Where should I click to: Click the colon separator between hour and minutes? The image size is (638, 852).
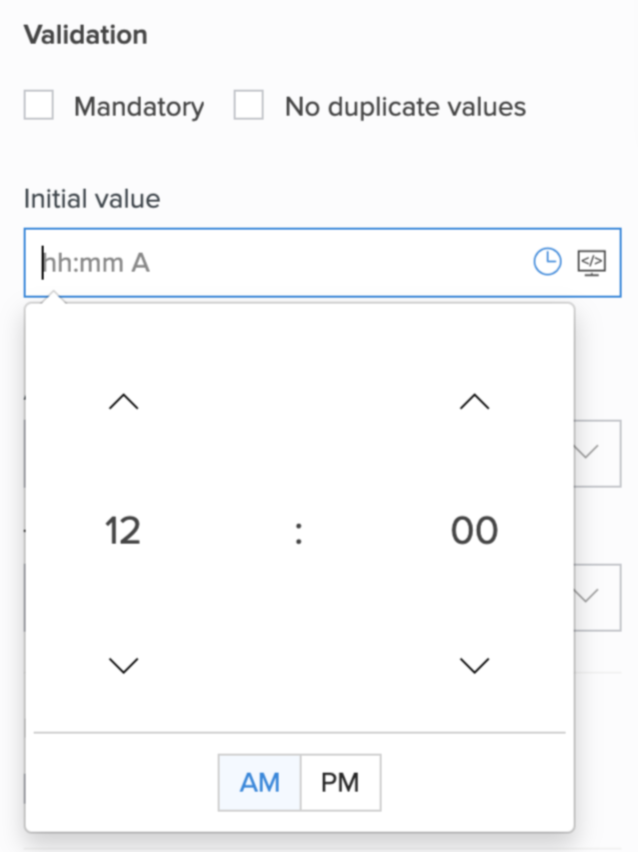pyautogui.click(x=298, y=533)
